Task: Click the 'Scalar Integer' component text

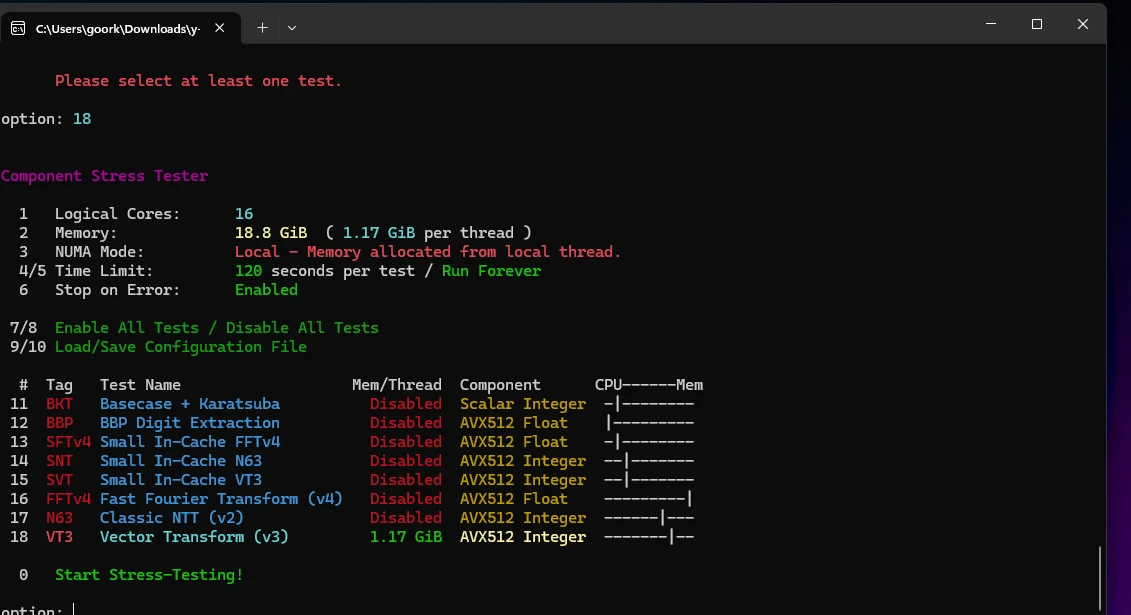Action: tap(523, 404)
